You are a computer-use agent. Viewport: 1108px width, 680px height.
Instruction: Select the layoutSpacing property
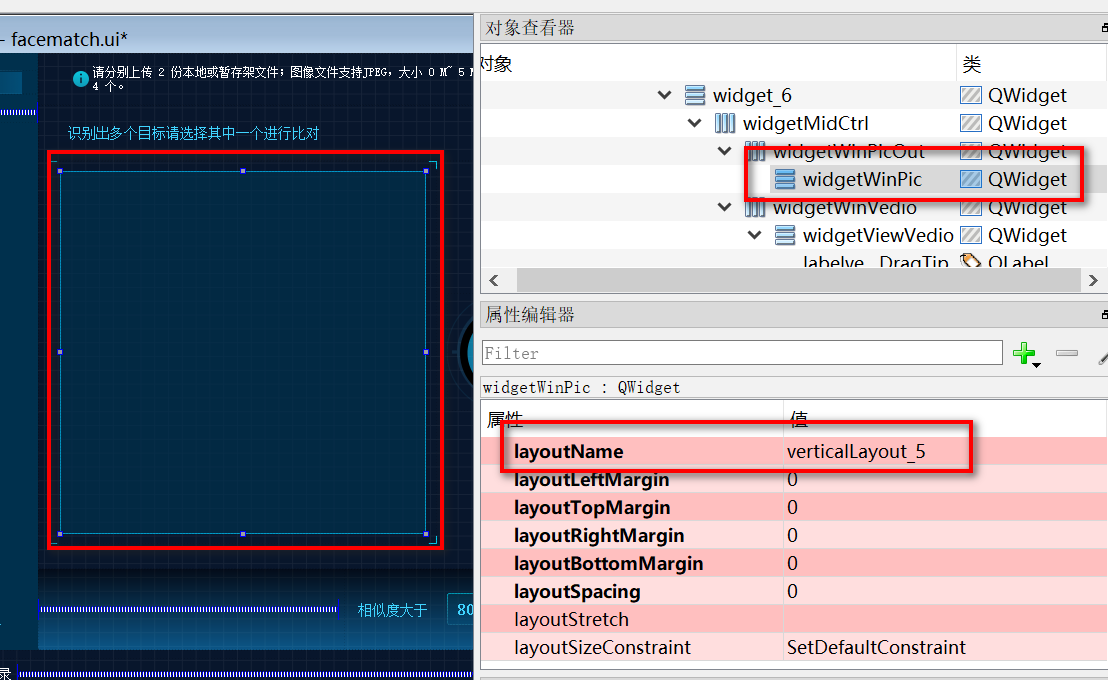[x=794, y=591]
